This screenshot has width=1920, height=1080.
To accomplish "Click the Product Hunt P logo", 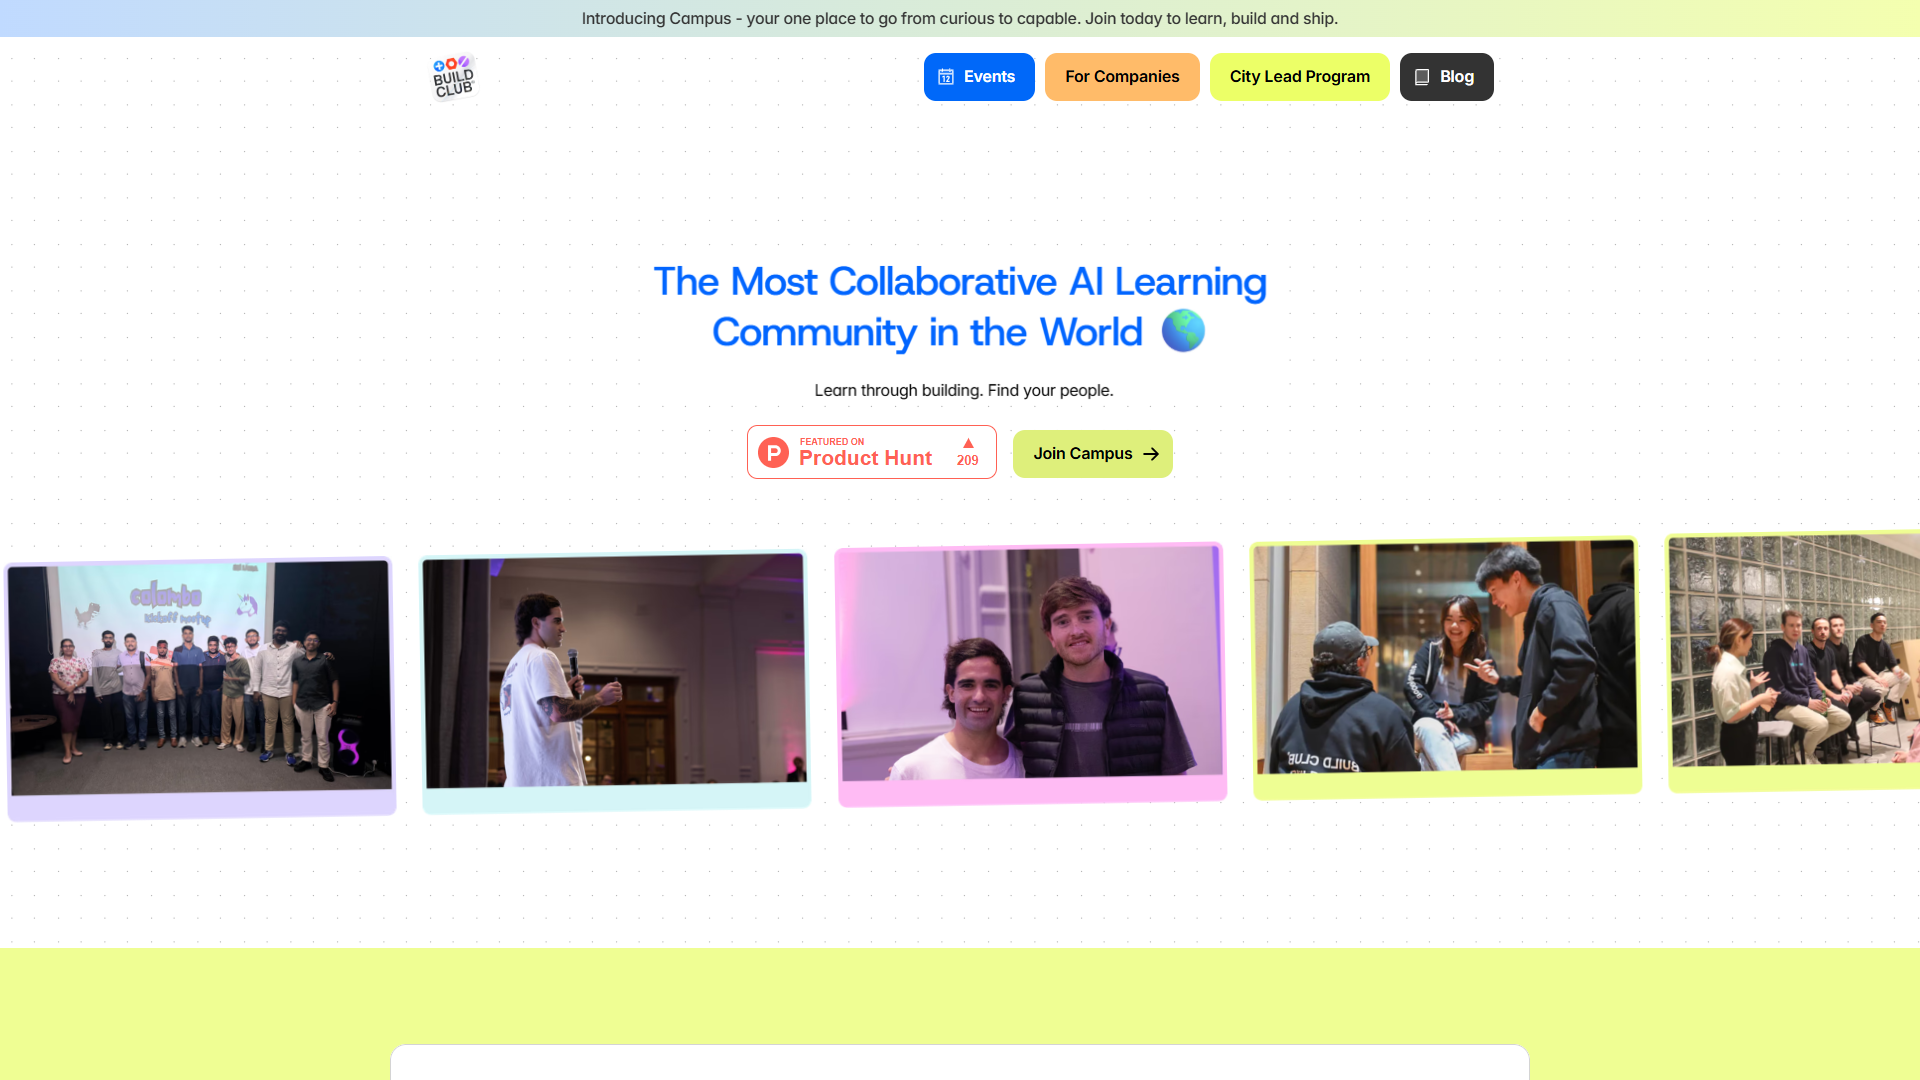I will point(773,453).
